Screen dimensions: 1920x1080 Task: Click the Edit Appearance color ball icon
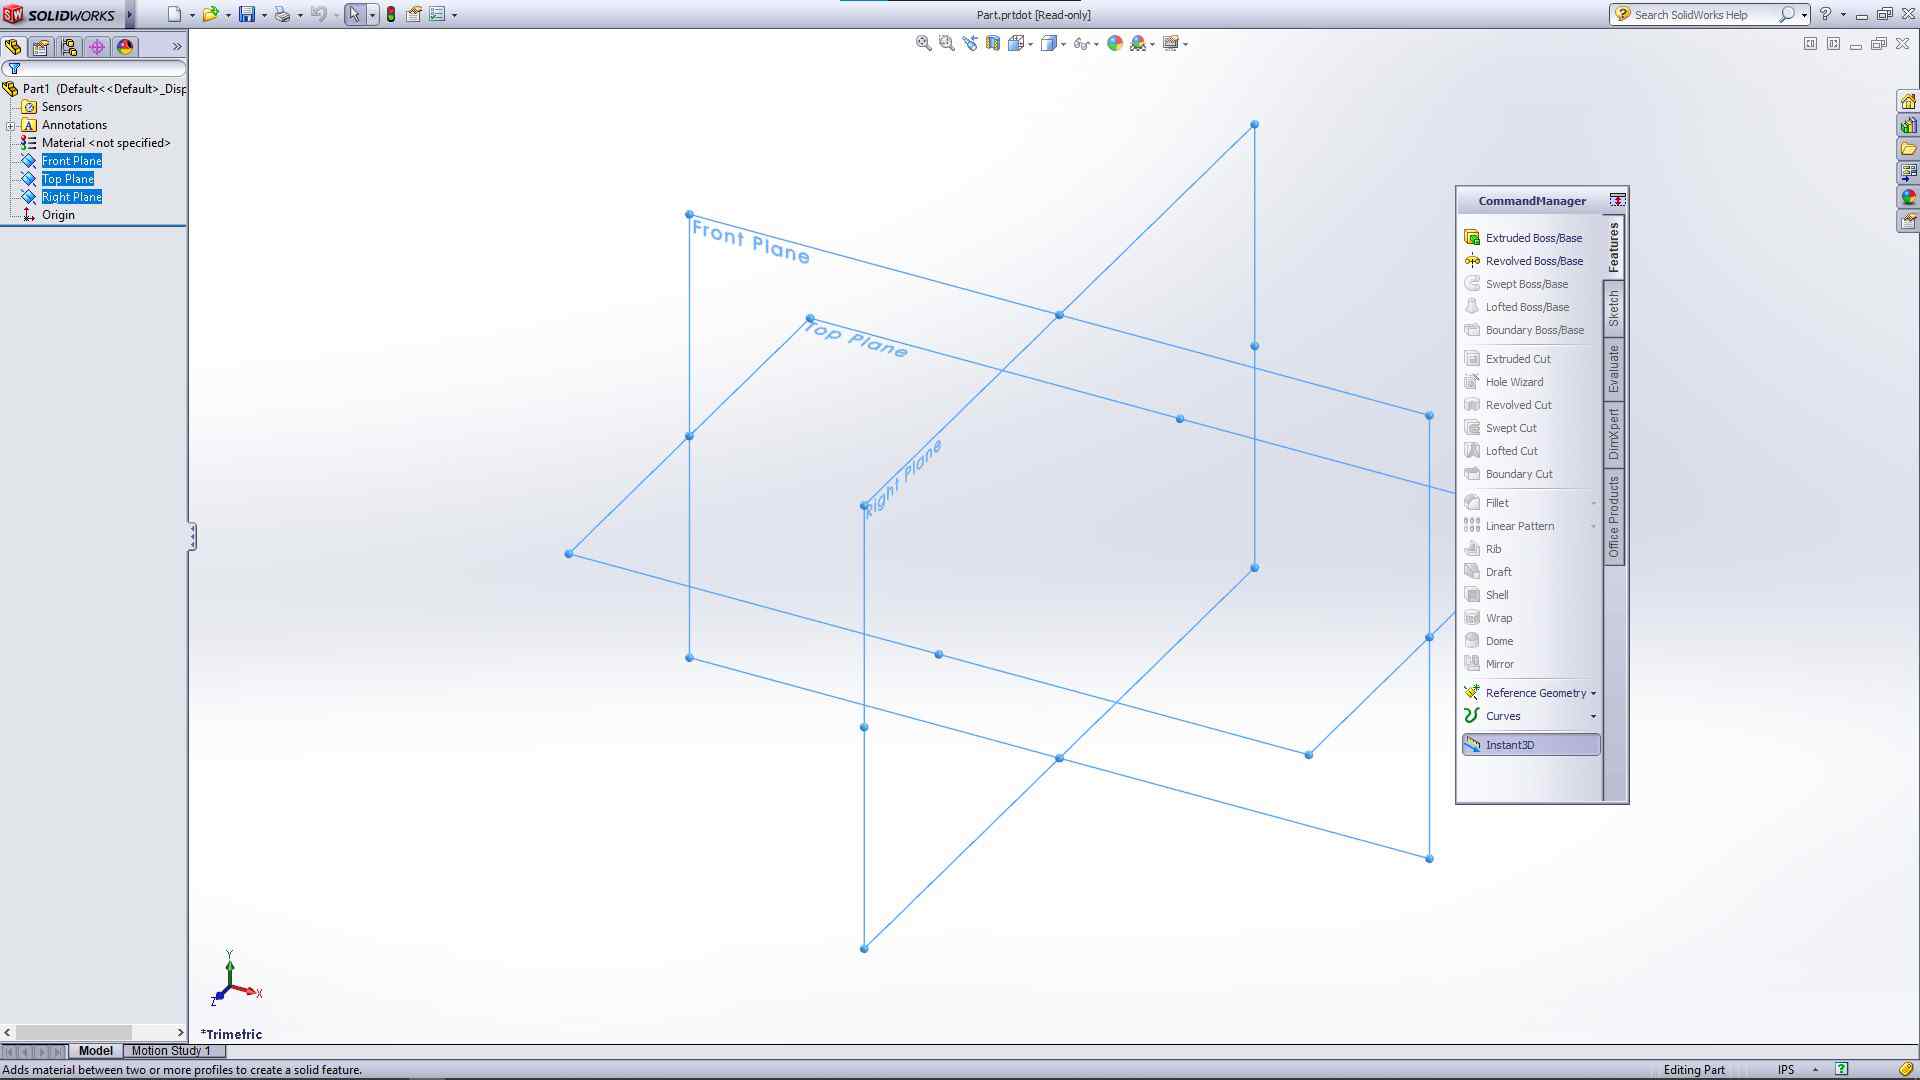tap(1114, 43)
